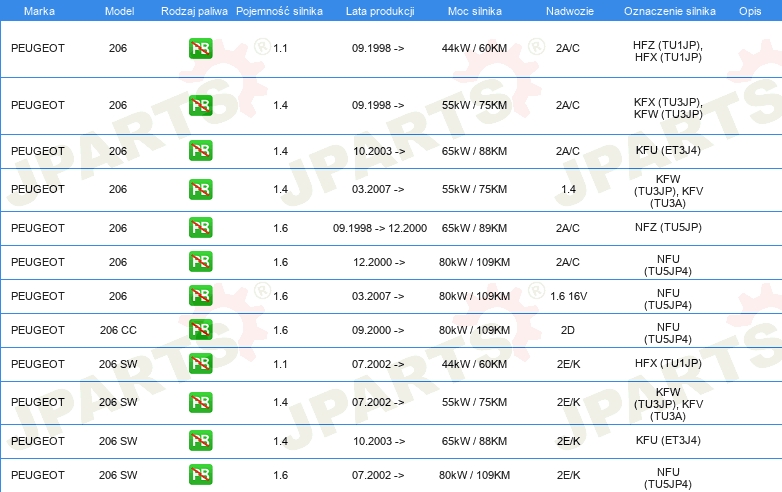Viewport: 782px width, 492px height.
Task: Click 44kW / 60KM in 09.1998 row
Action: tap(474, 48)
